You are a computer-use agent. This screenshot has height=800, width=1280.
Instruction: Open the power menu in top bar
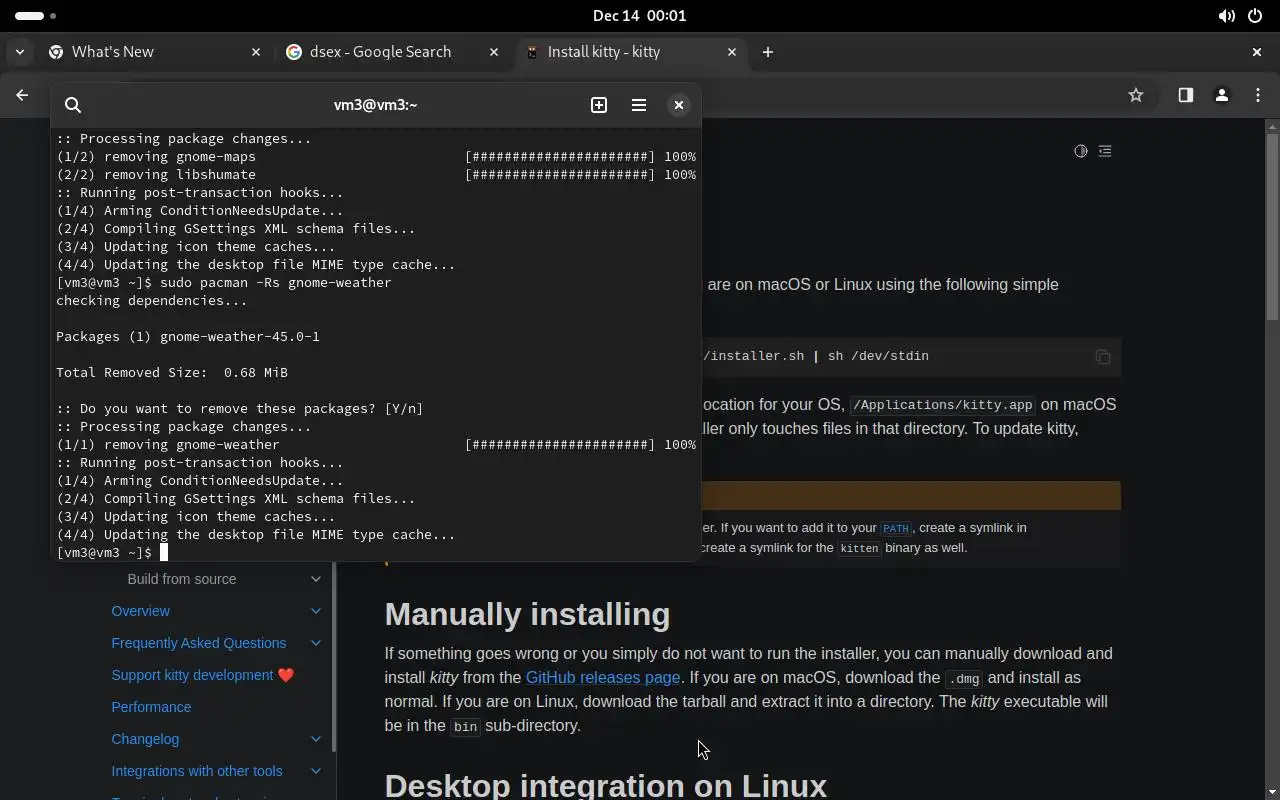click(1256, 16)
